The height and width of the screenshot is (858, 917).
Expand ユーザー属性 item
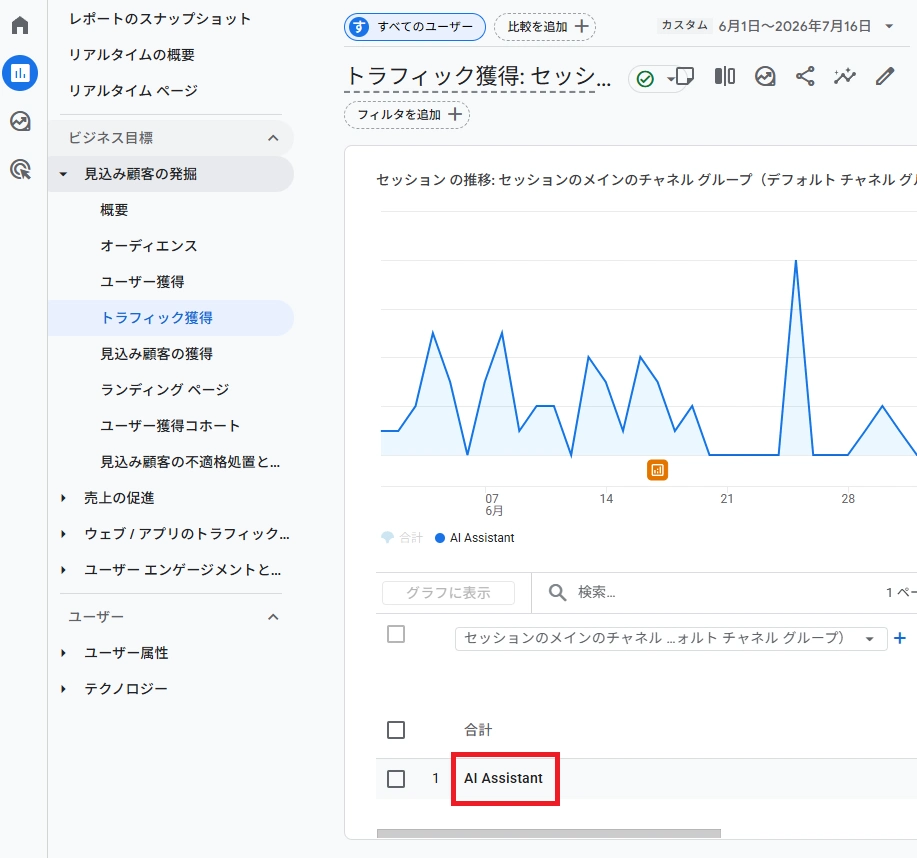(63, 653)
